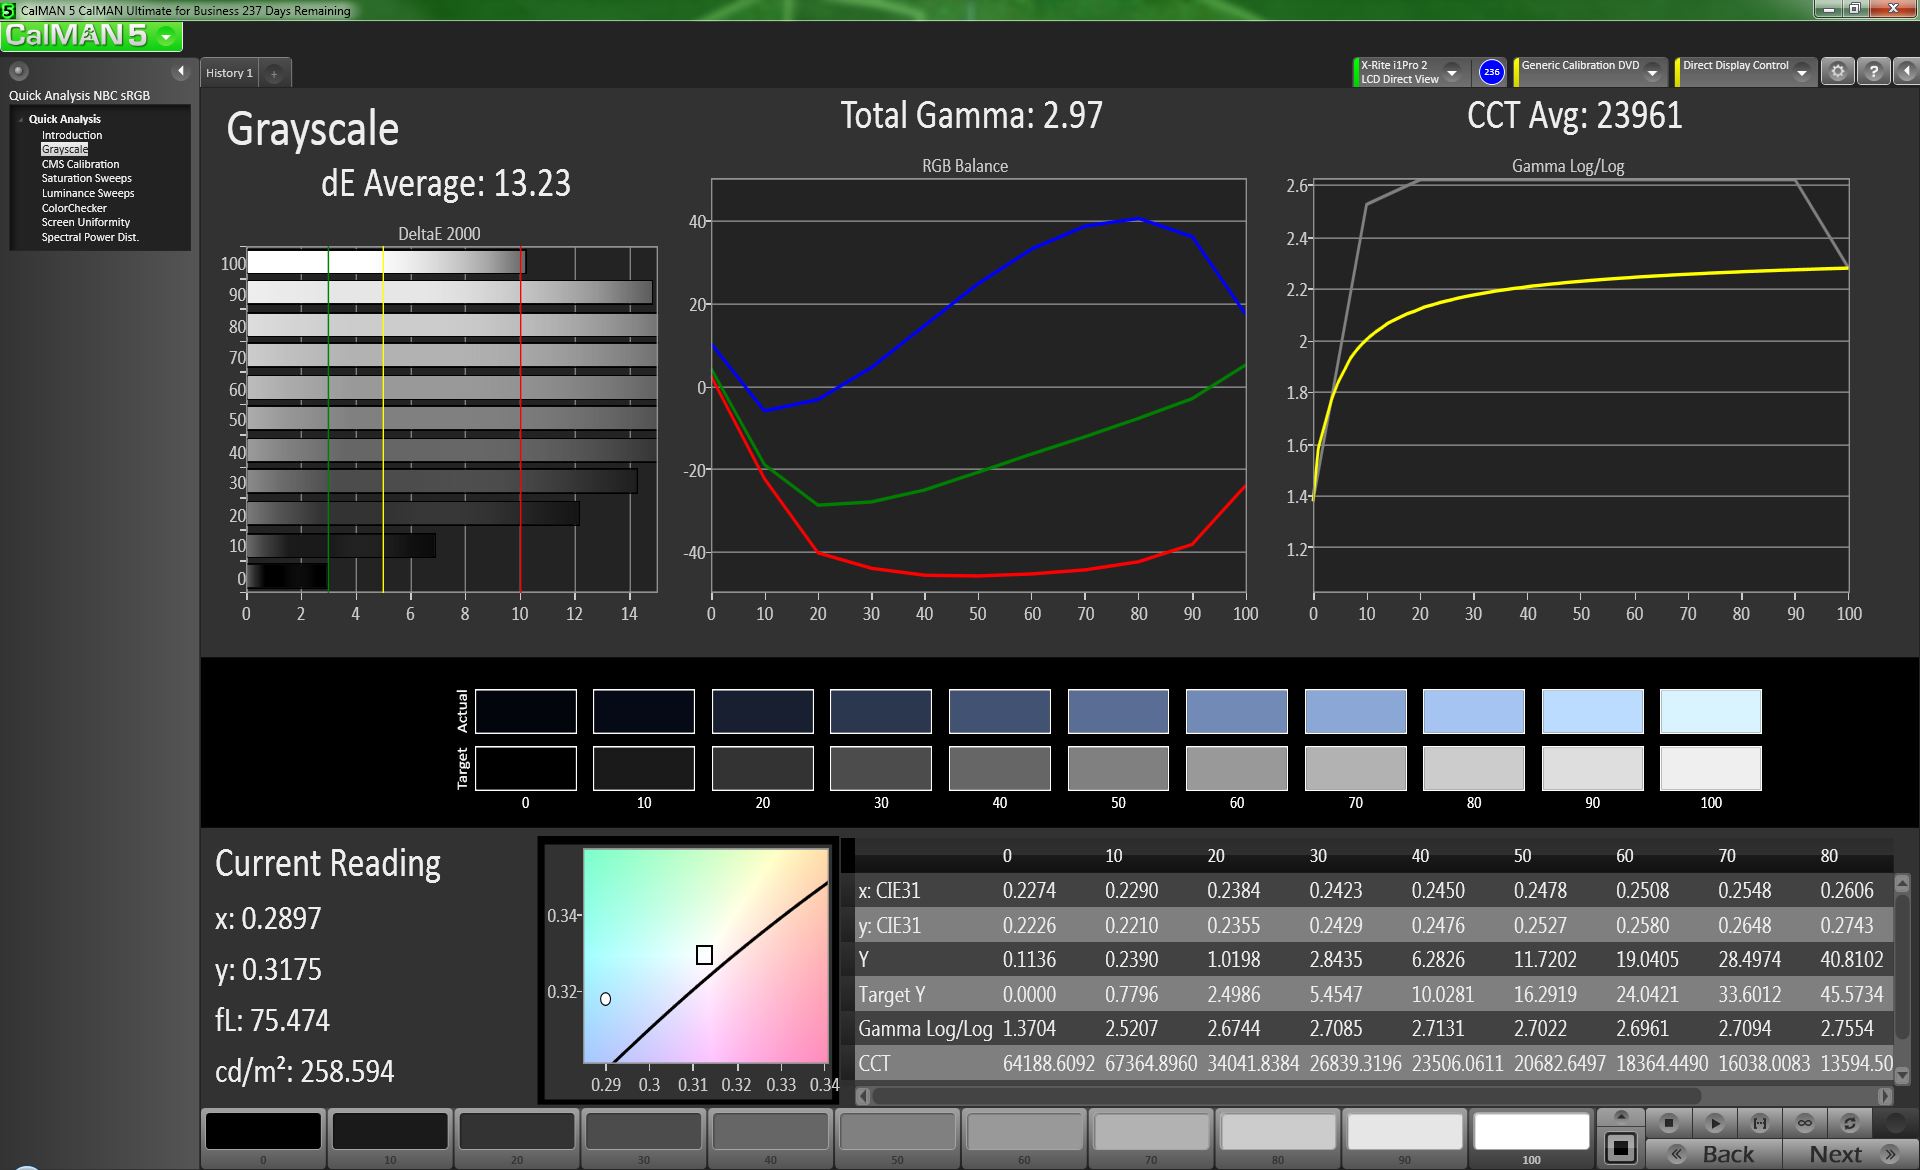Click the Actual swatch for level 50
The height and width of the screenshot is (1170, 1920).
click(x=1117, y=711)
